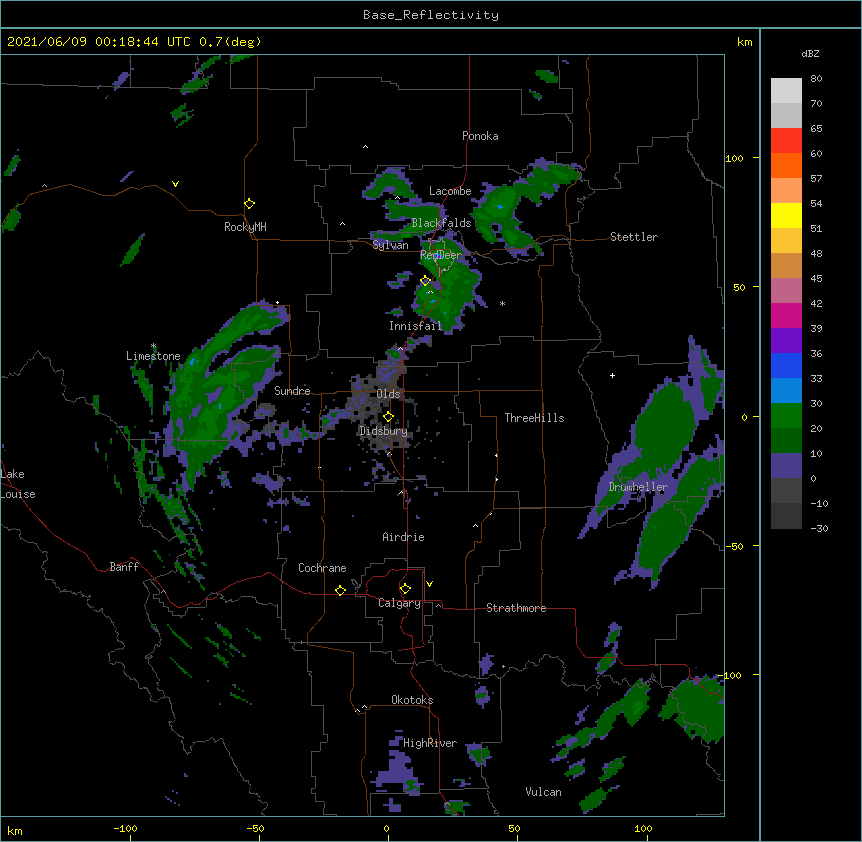Click the Blackfalds city label

pyautogui.click(x=441, y=223)
